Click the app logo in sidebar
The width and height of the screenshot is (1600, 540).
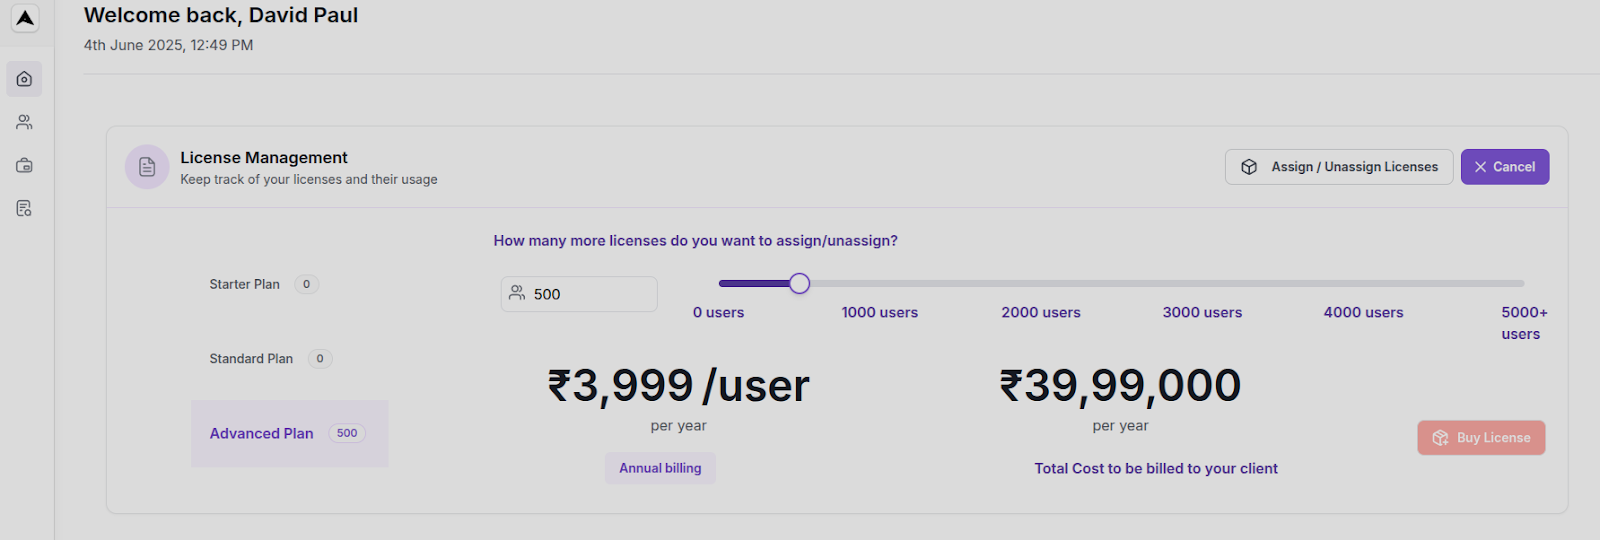tap(25, 18)
